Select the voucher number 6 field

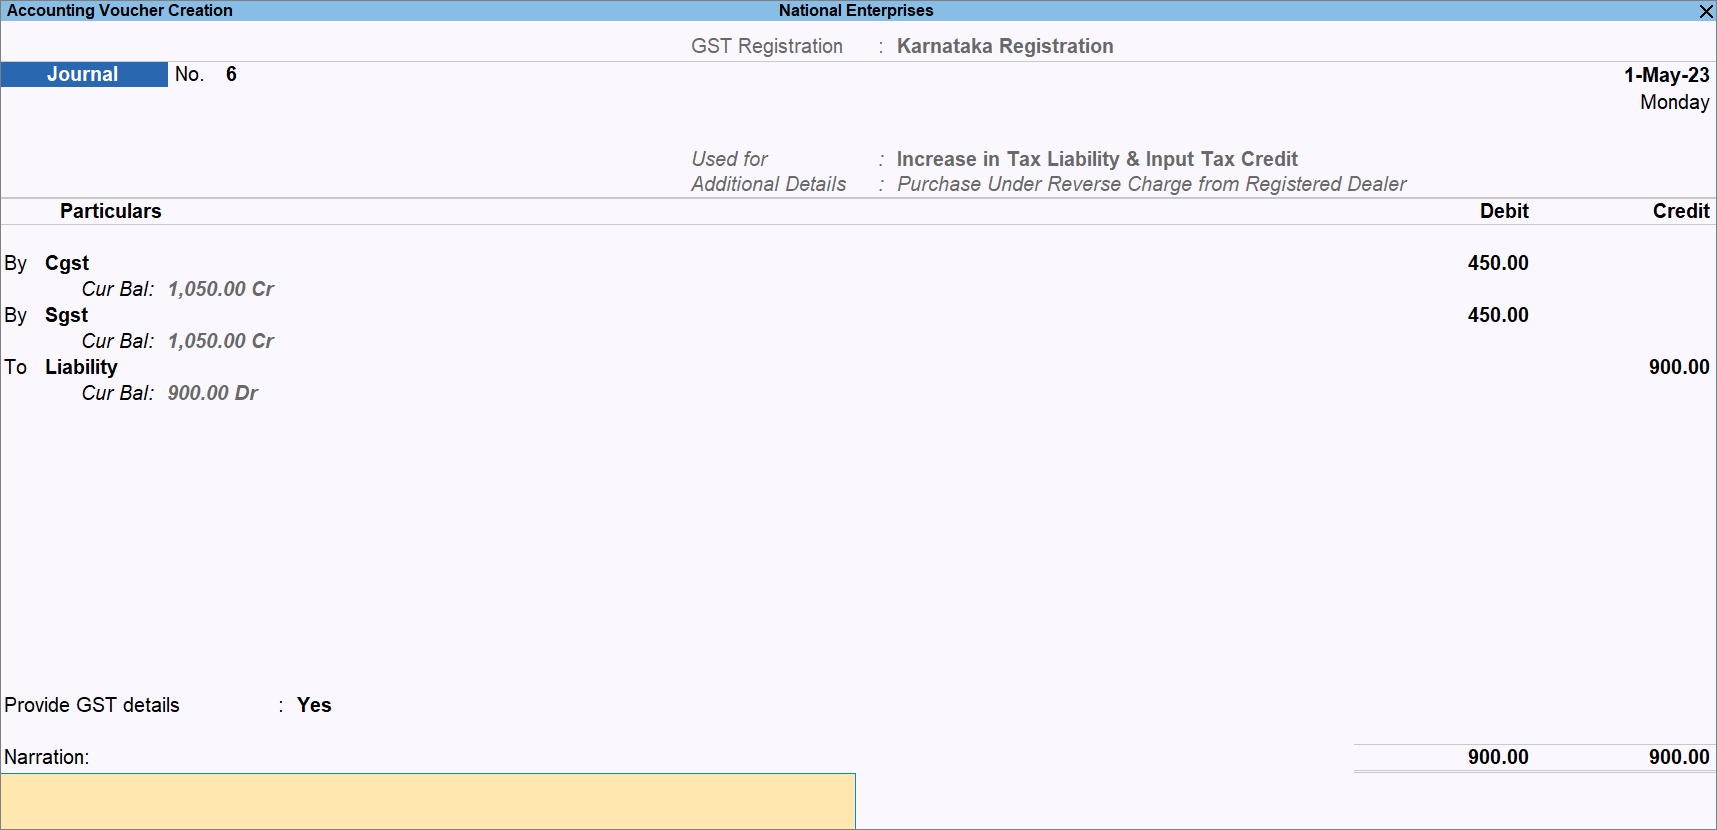[231, 75]
